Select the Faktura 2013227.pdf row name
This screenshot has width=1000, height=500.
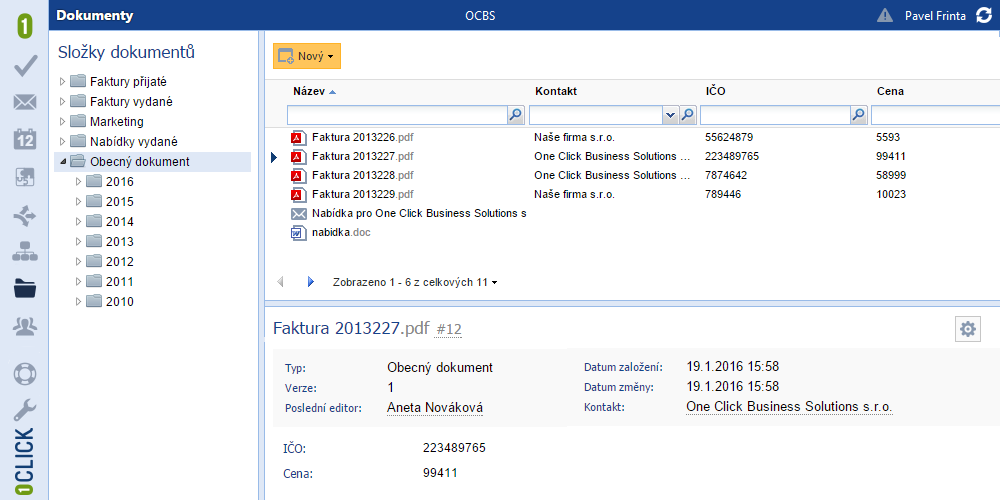[x=363, y=156]
